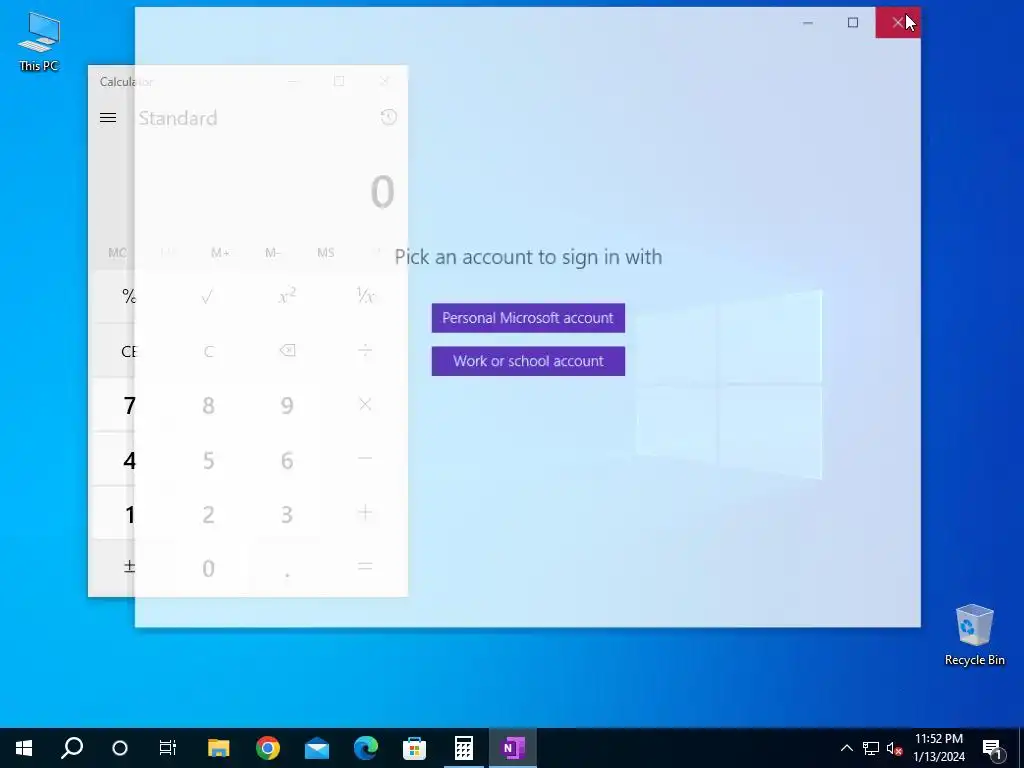Choose Work or school account

pos(528,361)
